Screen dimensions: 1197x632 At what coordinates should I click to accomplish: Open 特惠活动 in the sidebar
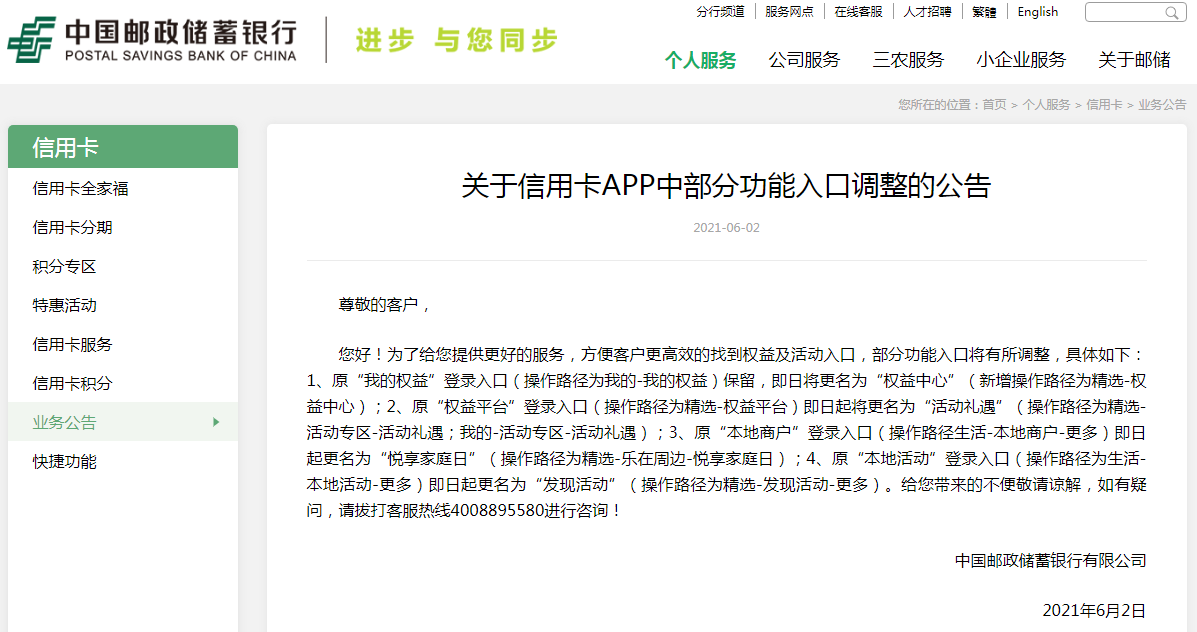(64, 305)
